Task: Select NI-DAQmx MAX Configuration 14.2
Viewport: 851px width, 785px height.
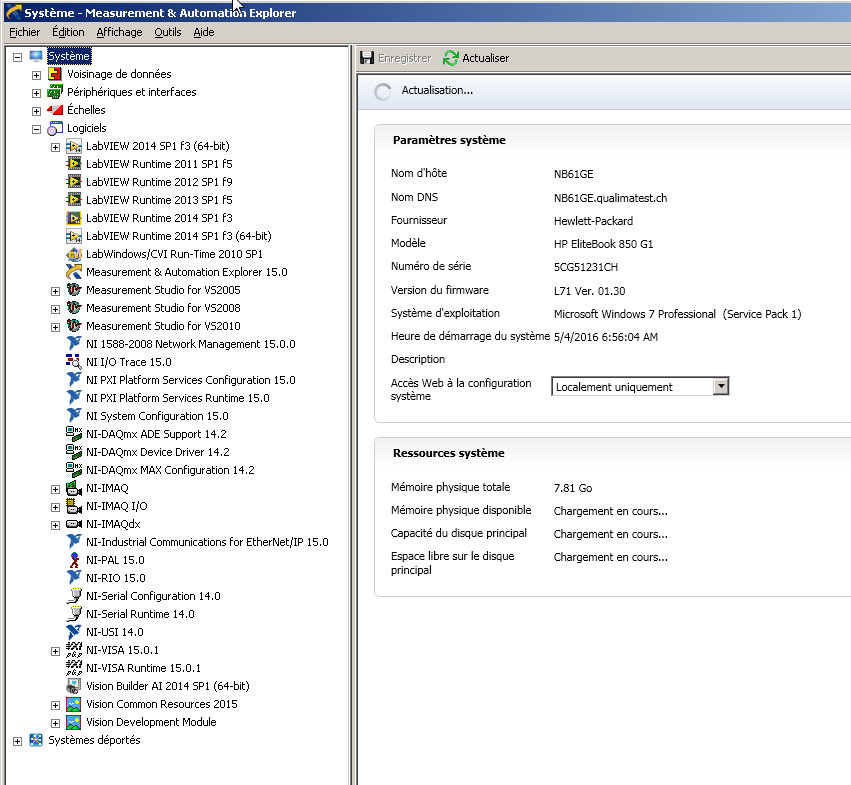Action: [x=170, y=470]
